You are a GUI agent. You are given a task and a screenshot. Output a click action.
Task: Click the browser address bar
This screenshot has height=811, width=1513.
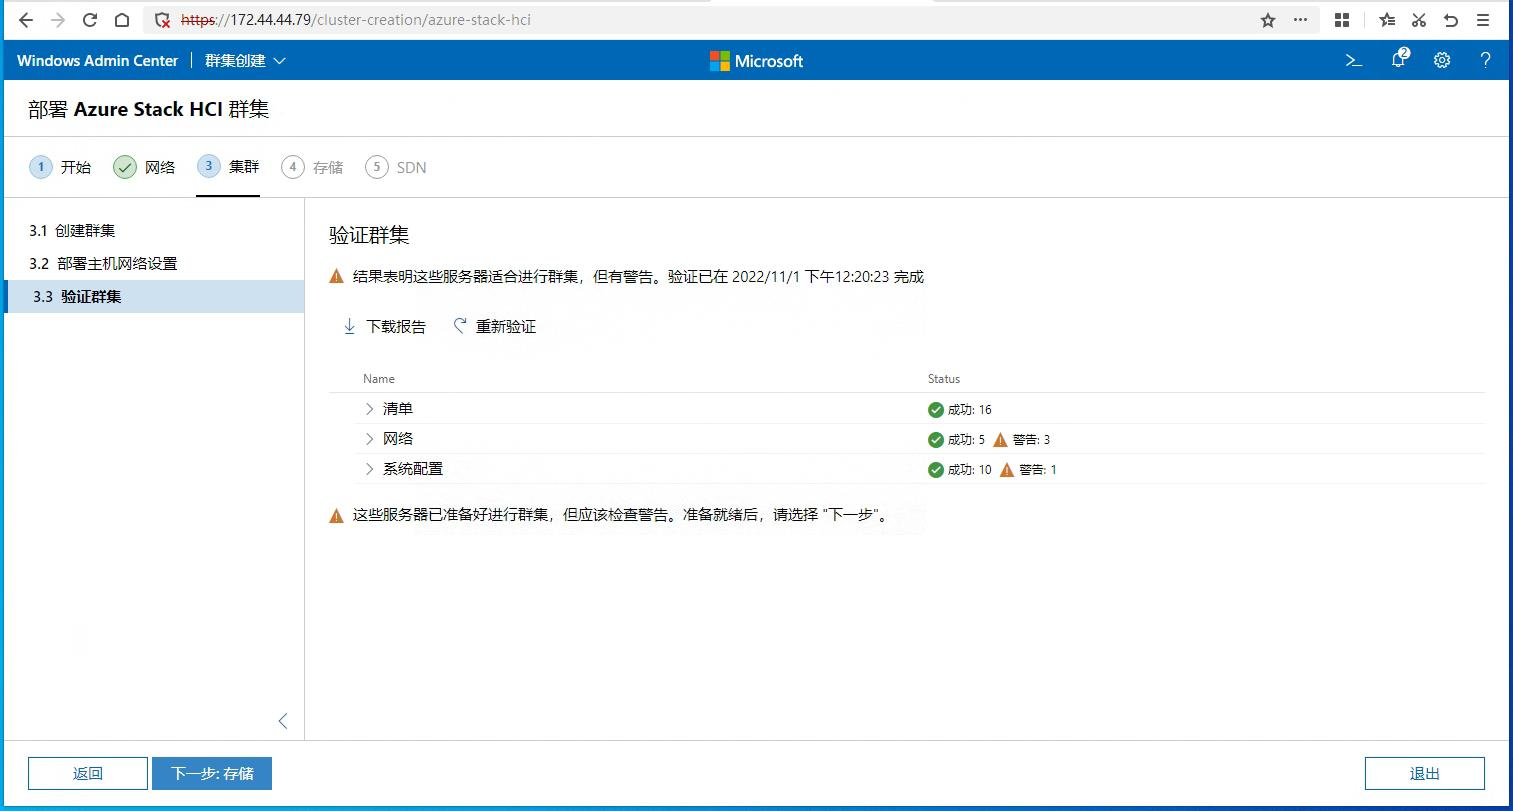click(700, 20)
